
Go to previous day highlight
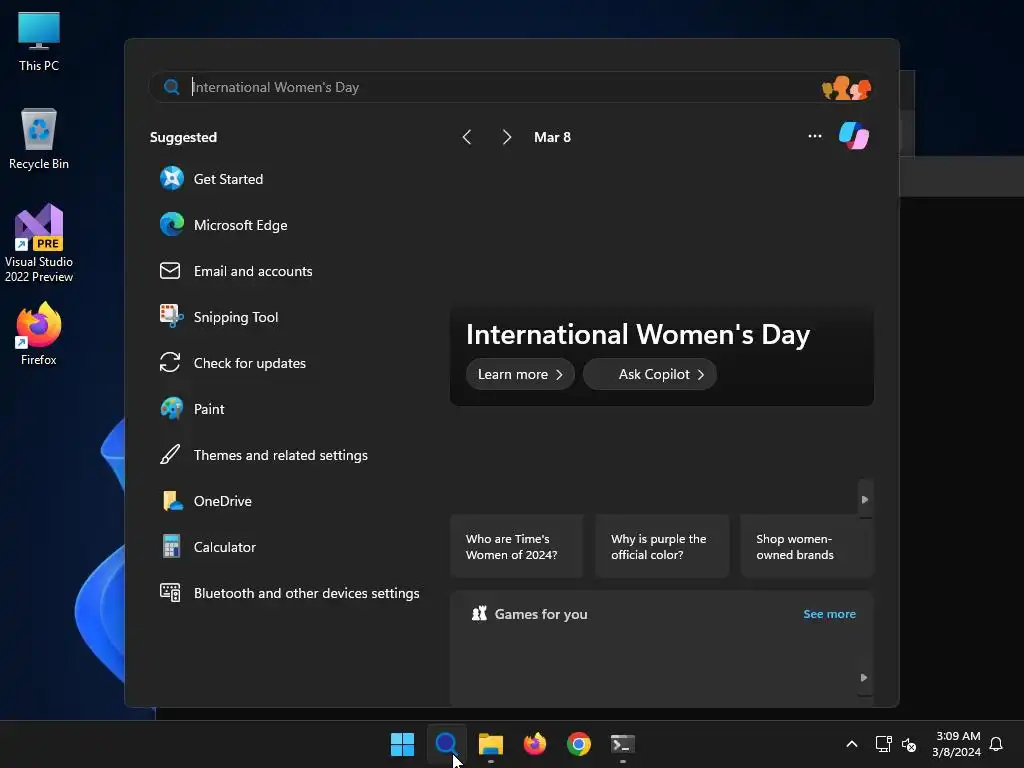pyautogui.click(x=466, y=136)
